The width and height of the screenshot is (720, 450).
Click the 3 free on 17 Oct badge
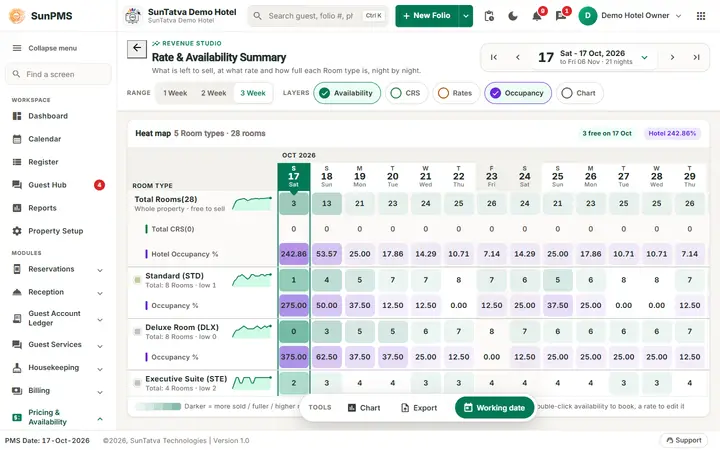point(607,134)
